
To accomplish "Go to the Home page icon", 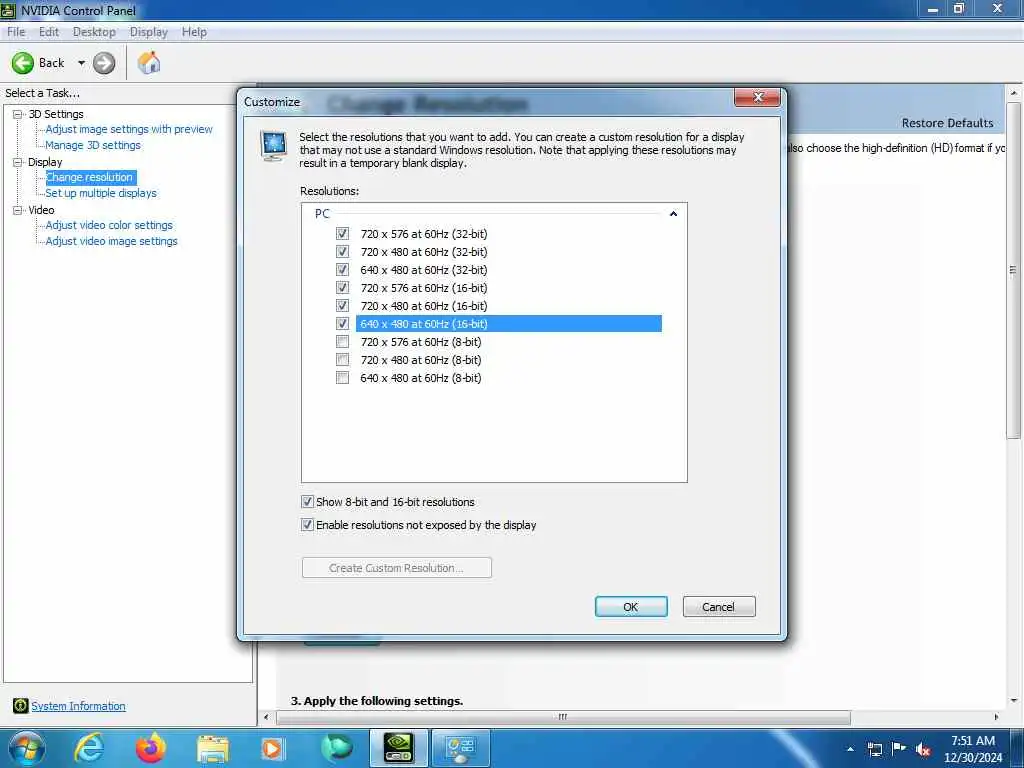I will pyautogui.click(x=149, y=63).
